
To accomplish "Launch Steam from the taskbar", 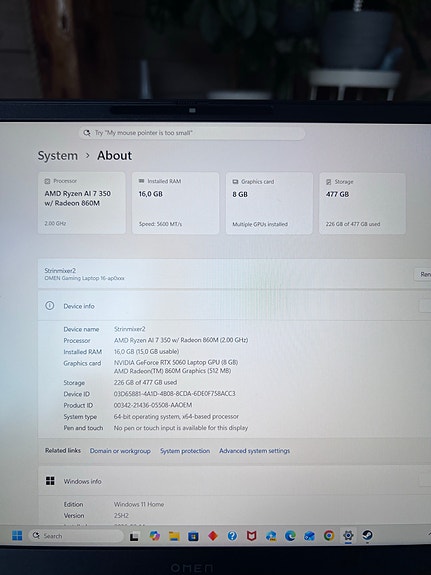I will click(367, 535).
